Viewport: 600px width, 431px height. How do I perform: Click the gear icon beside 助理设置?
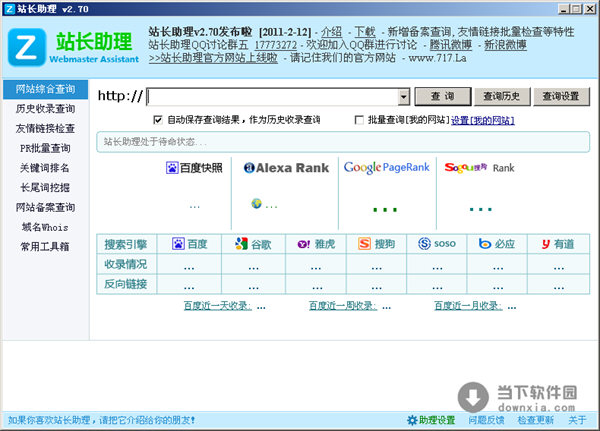click(x=412, y=420)
